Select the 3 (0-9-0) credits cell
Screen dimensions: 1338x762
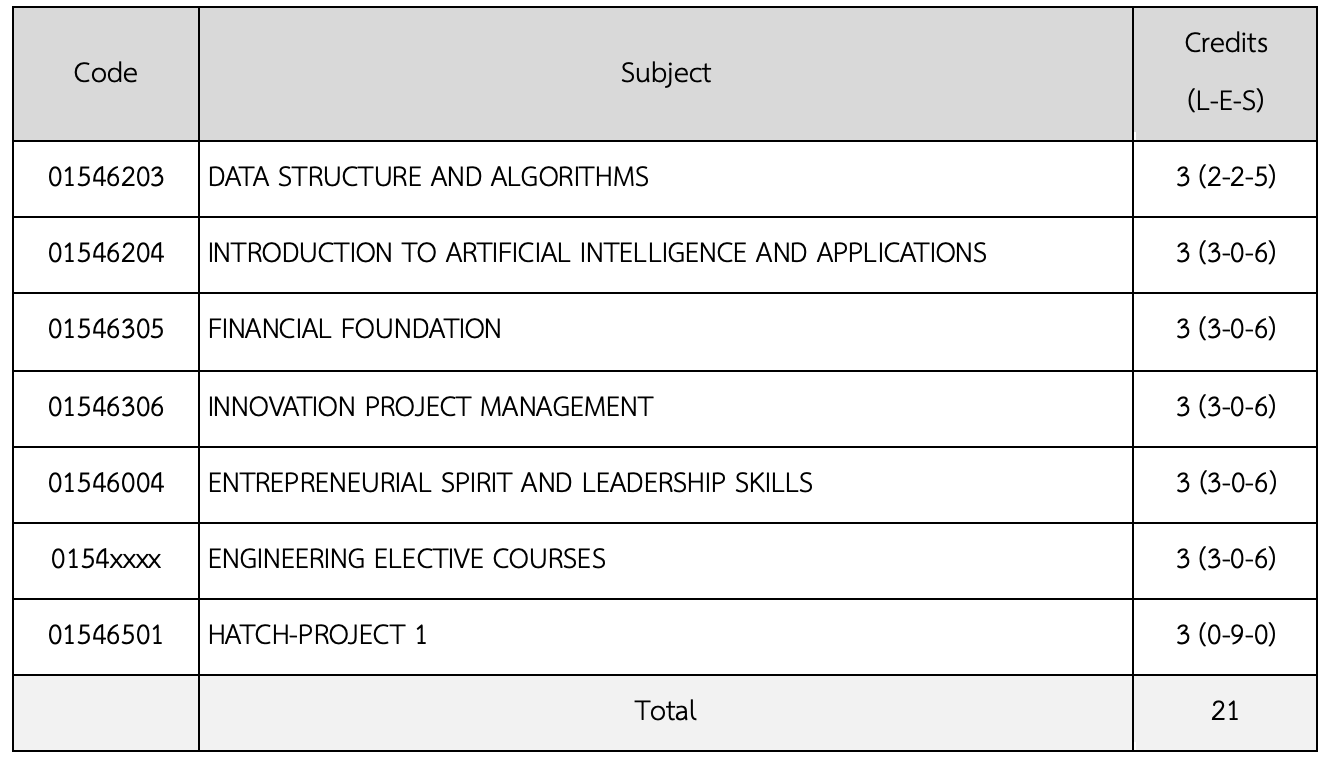[x=1225, y=635]
